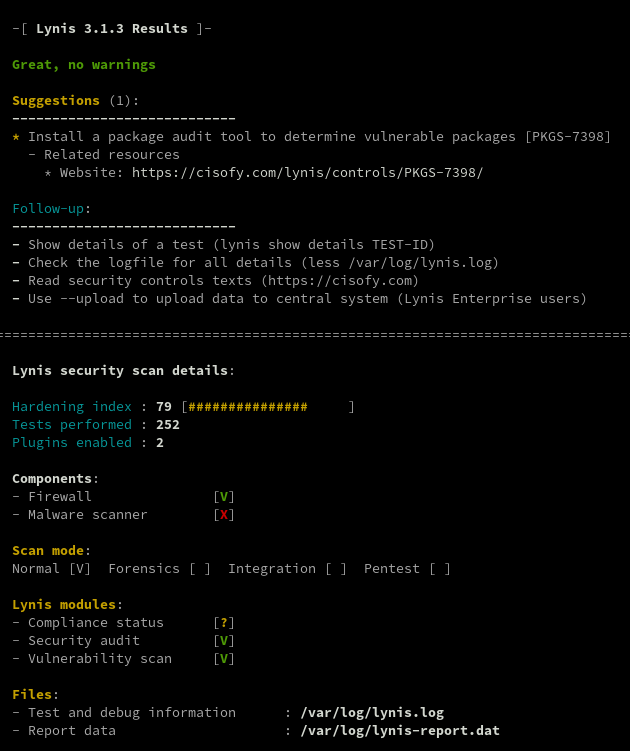The width and height of the screenshot is (630, 751).
Task: Click the PKGS-7398 test ID tag
Action: point(568,137)
